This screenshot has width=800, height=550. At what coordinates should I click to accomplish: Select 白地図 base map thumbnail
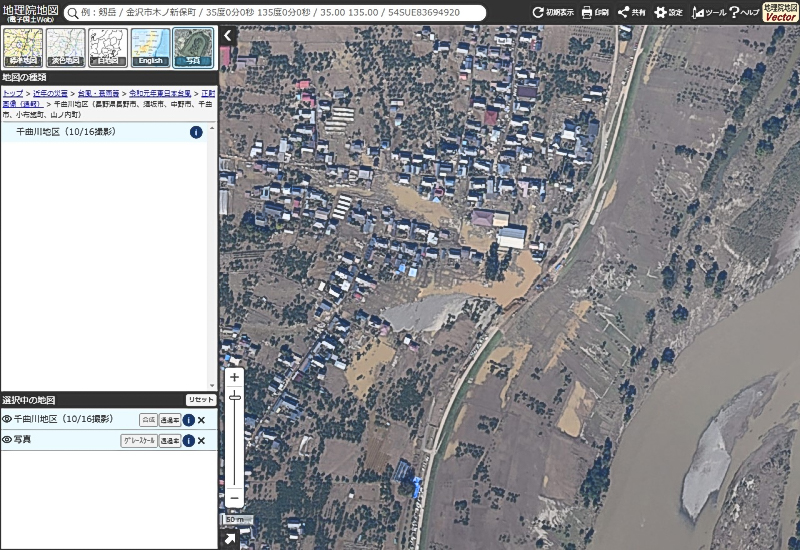(x=108, y=47)
